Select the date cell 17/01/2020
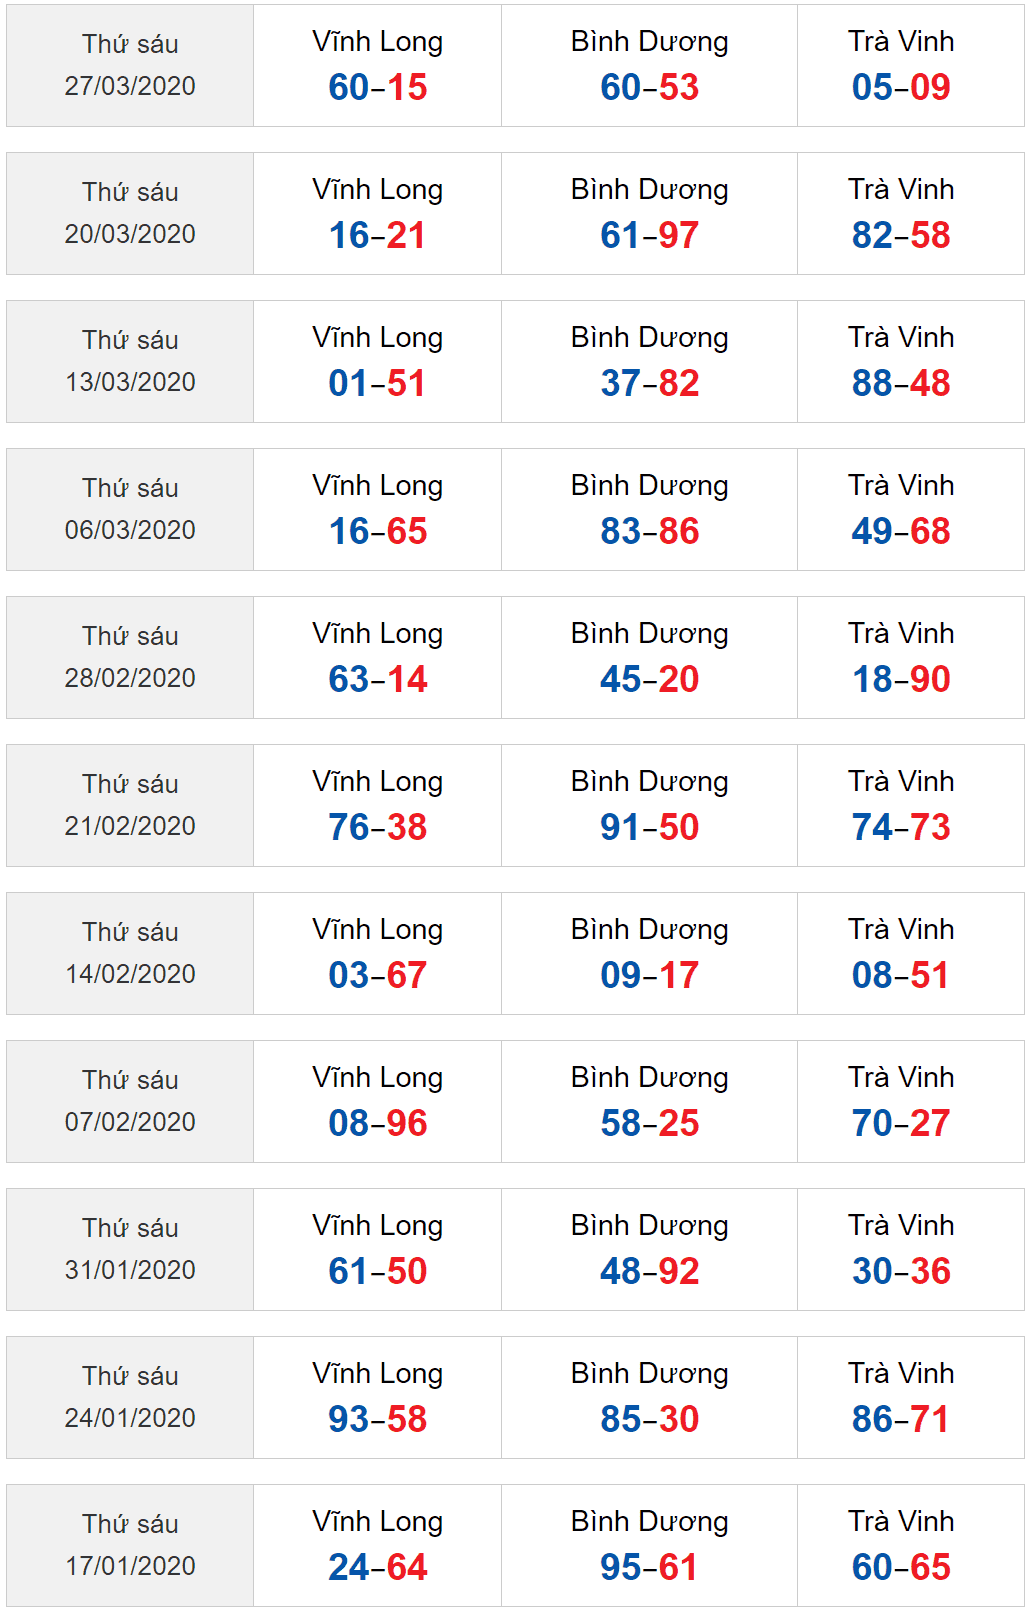 130,1546
